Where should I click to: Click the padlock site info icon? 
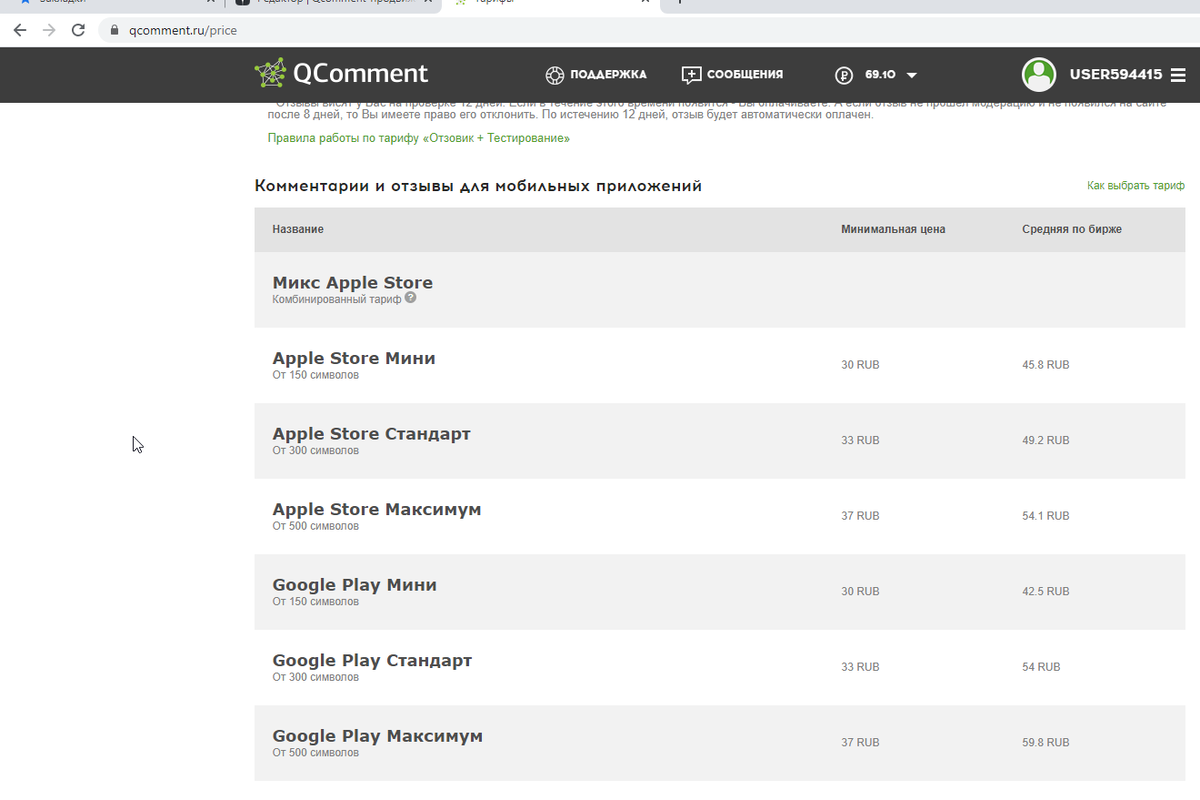[x=113, y=31]
